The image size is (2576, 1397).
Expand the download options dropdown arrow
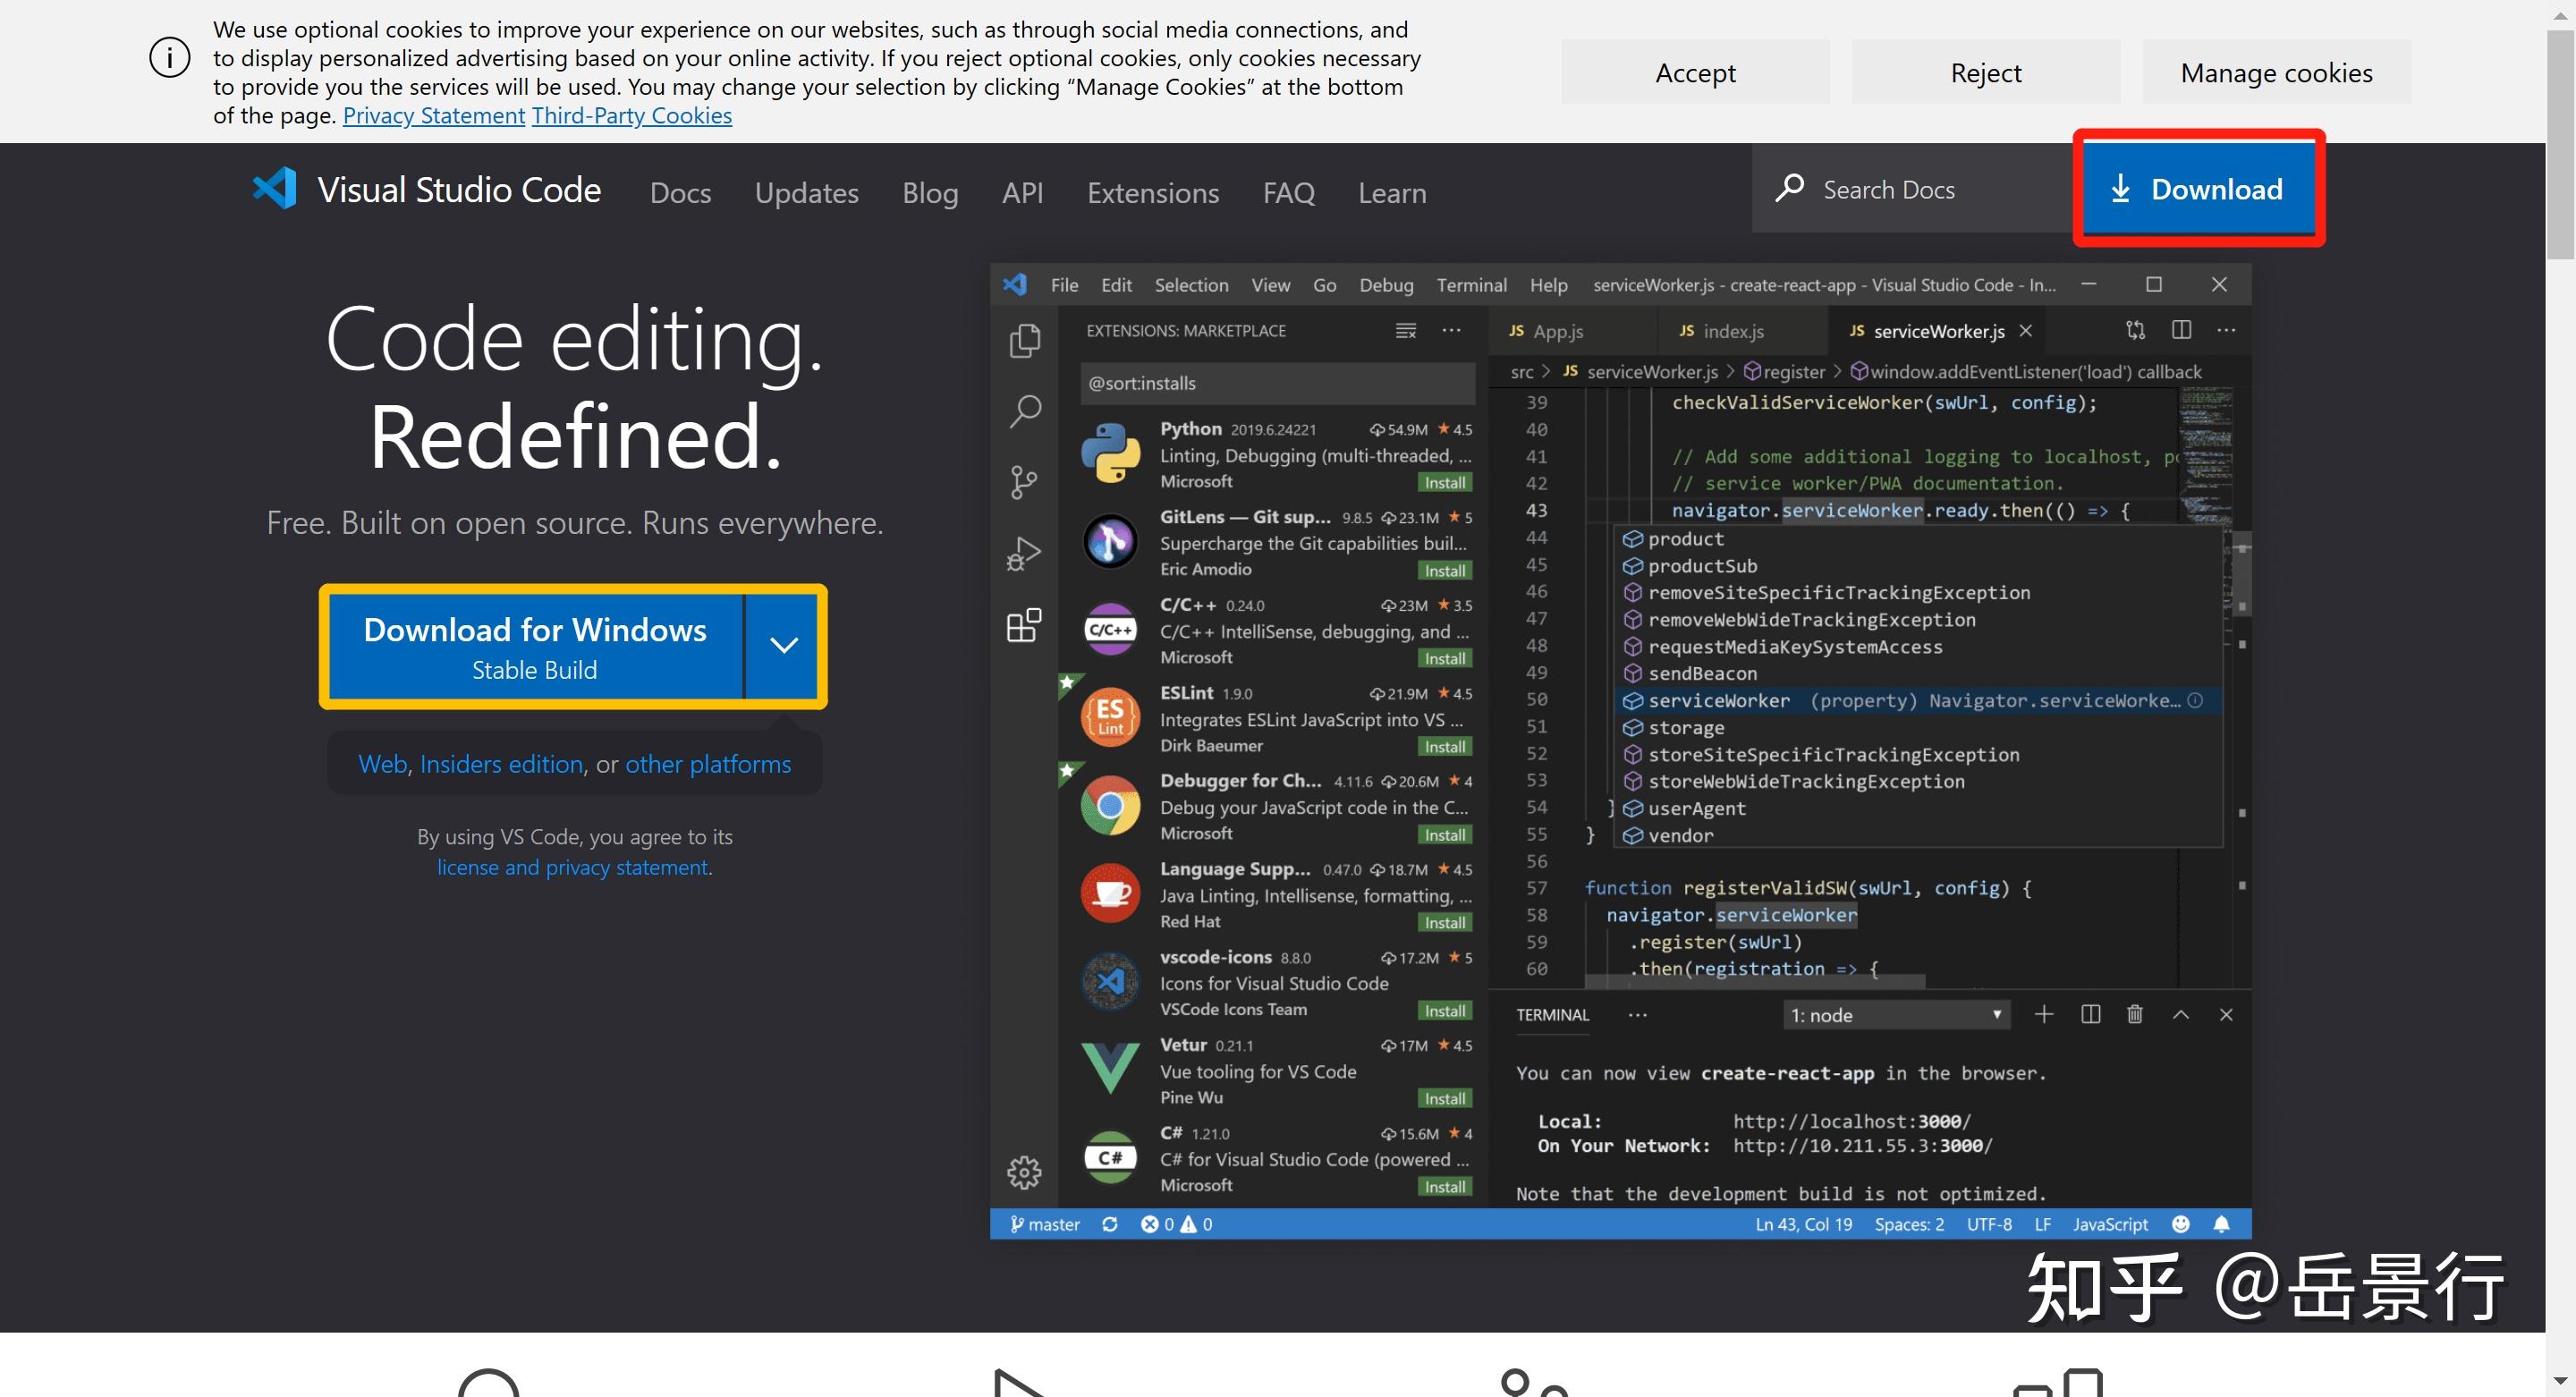coord(784,646)
